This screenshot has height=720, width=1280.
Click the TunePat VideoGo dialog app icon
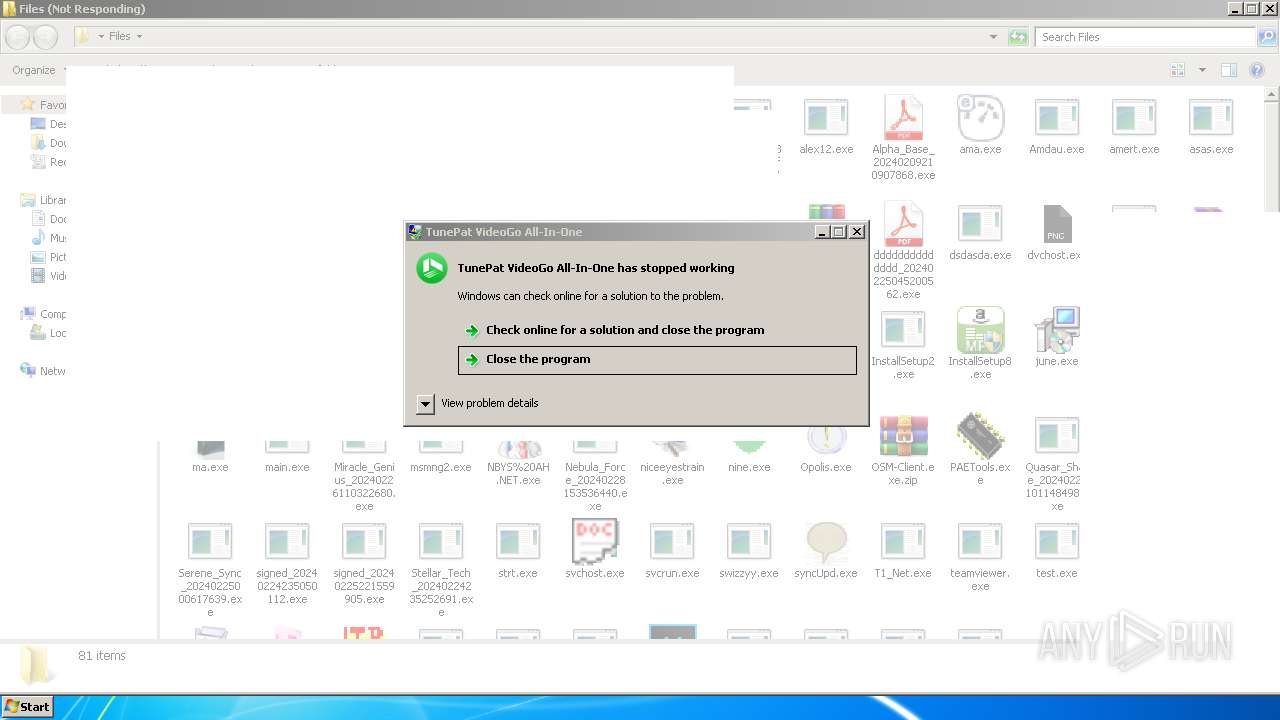tap(432, 268)
